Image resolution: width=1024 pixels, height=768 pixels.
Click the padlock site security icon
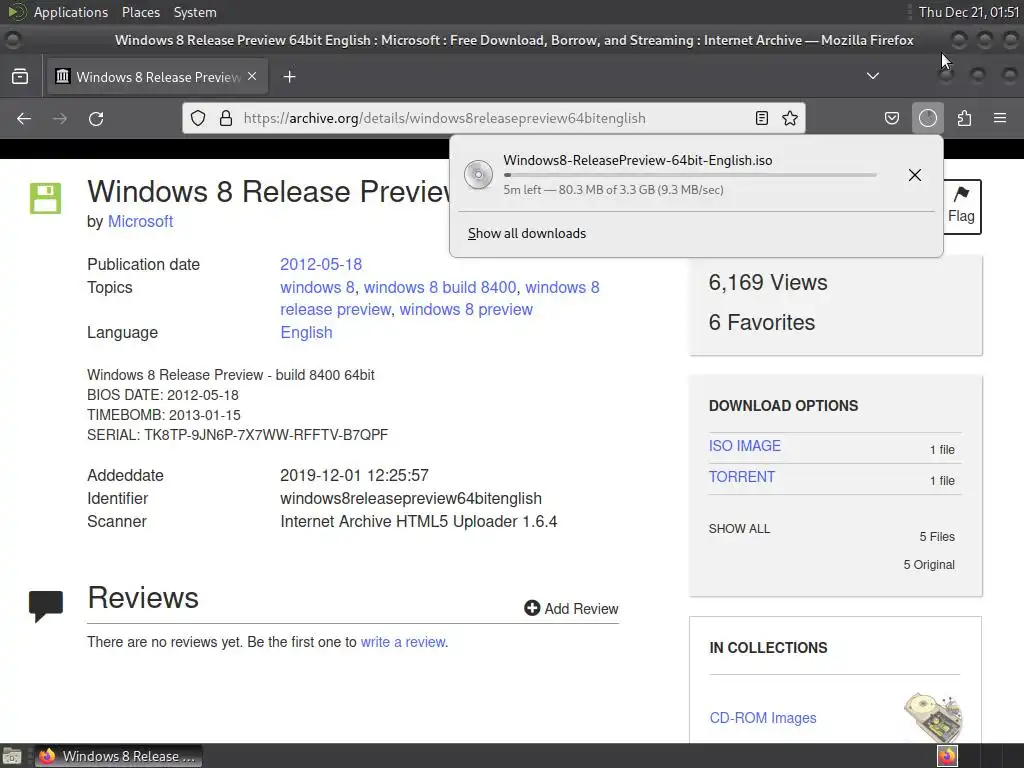coord(226,118)
